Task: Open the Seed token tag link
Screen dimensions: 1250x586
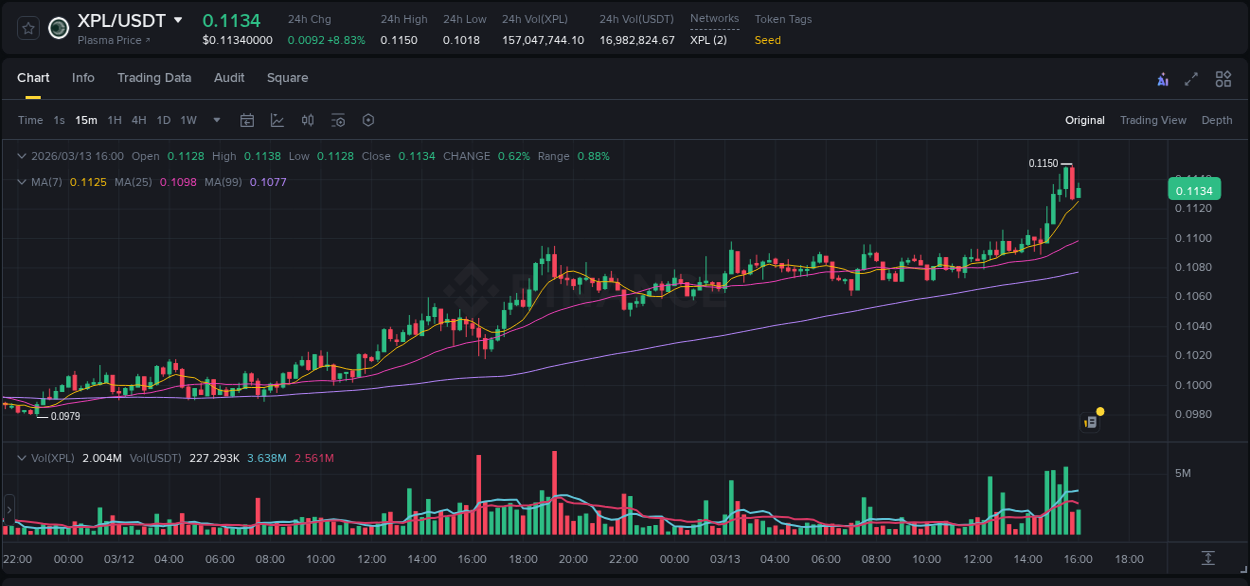Action: pos(767,40)
